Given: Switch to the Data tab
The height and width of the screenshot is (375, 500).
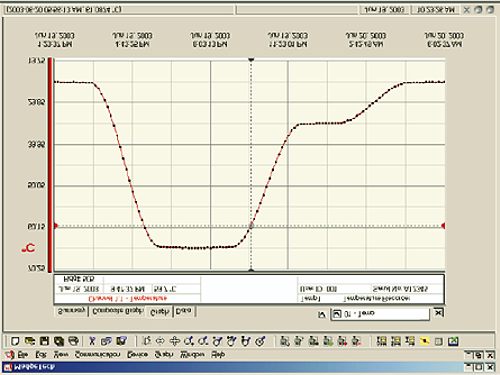Looking at the screenshot, I should coord(184,311).
